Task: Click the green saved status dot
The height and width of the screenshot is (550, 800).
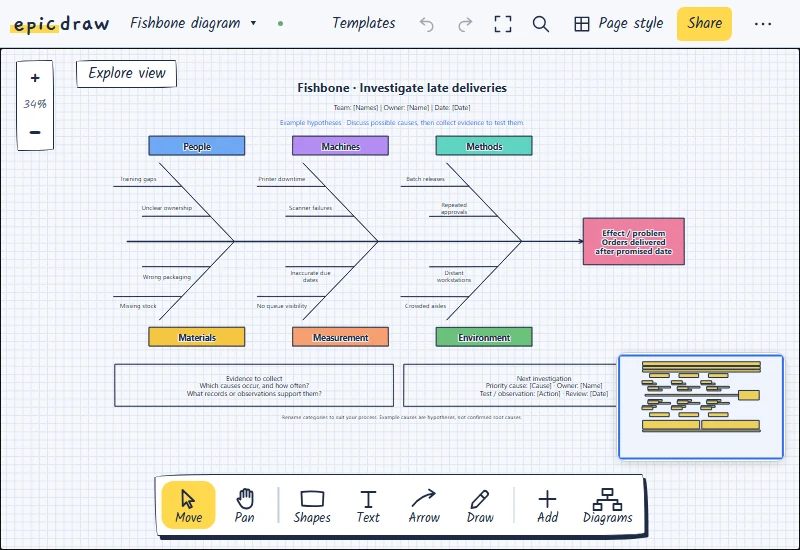Action: click(280, 23)
